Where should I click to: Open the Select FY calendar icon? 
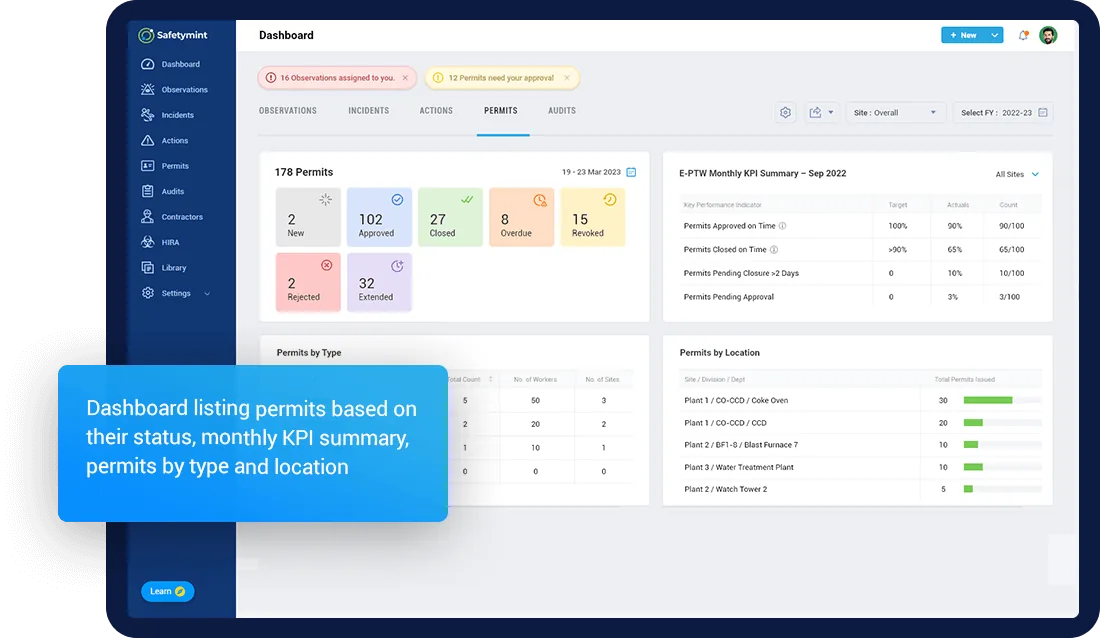point(1042,112)
